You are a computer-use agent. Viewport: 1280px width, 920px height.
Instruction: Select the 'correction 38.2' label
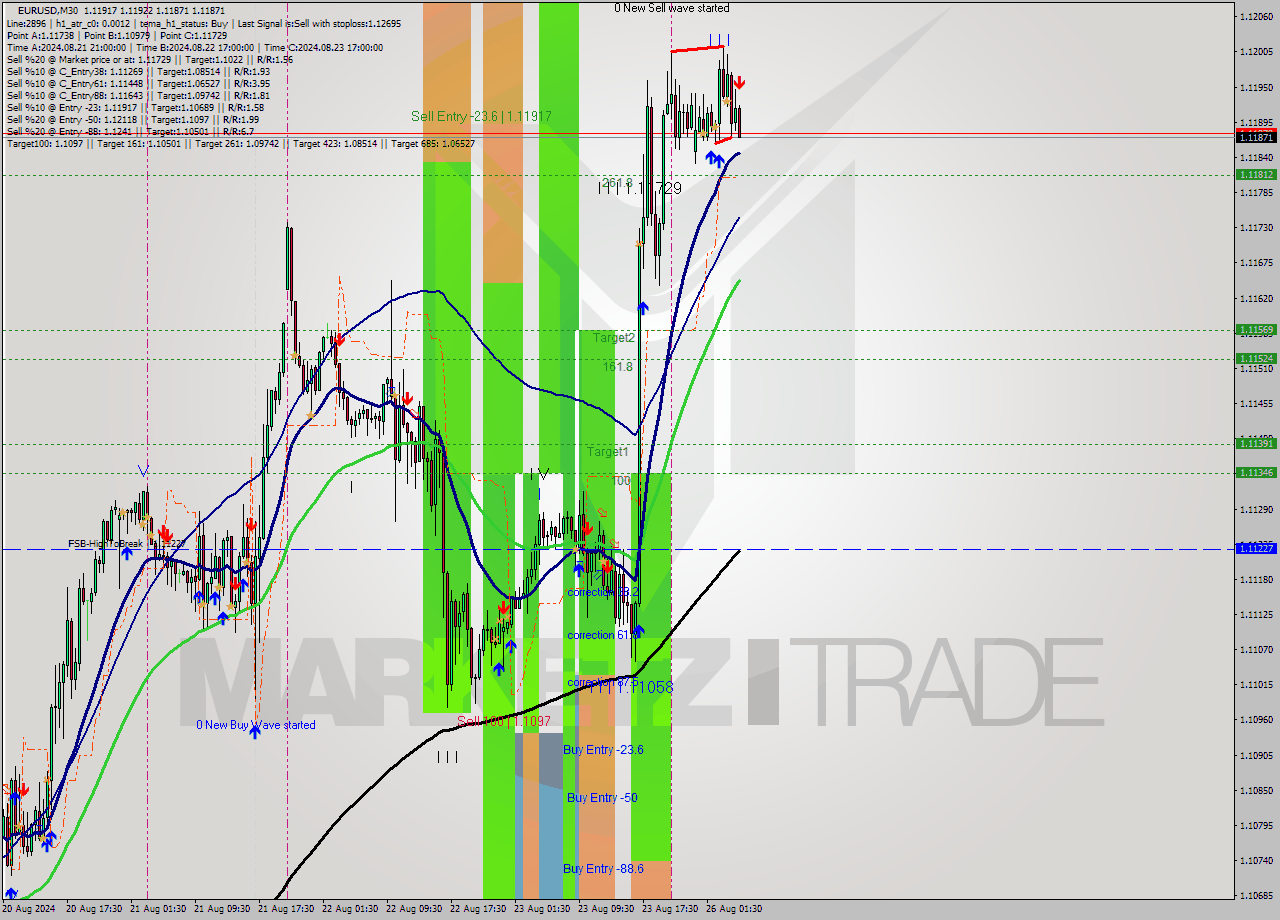pyautogui.click(x=603, y=592)
